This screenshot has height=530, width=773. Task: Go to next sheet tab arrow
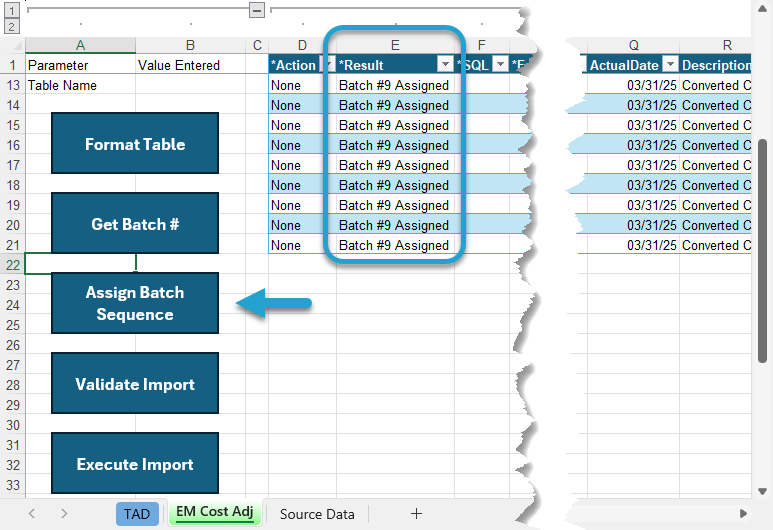click(64, 514)
